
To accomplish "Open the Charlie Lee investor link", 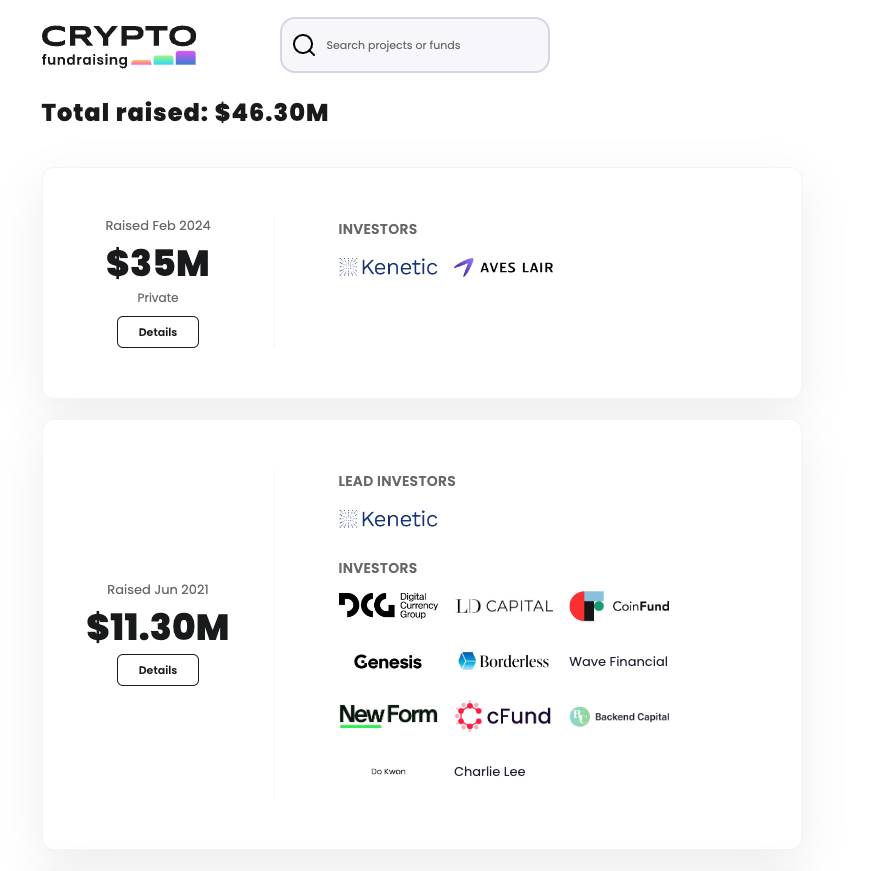I will click(489, 771).
